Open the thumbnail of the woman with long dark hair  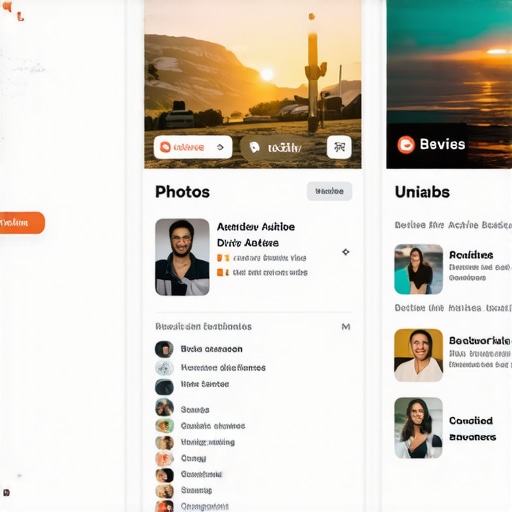click(x=419, y=428)
